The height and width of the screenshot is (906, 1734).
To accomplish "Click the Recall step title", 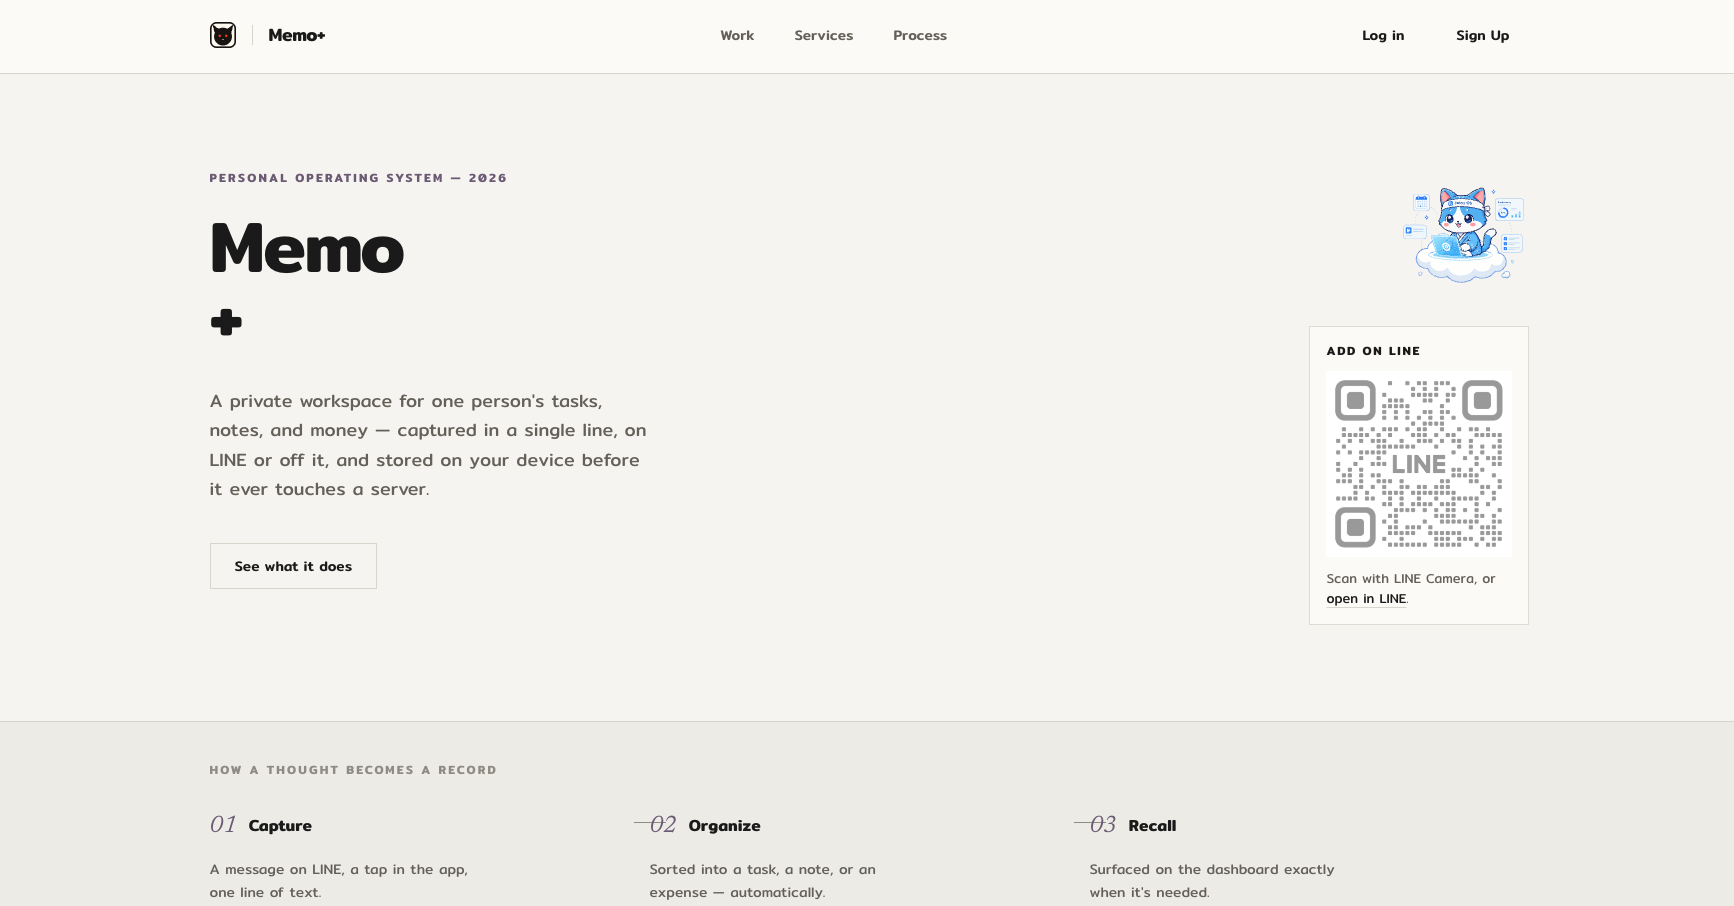I will [1152, 826].
